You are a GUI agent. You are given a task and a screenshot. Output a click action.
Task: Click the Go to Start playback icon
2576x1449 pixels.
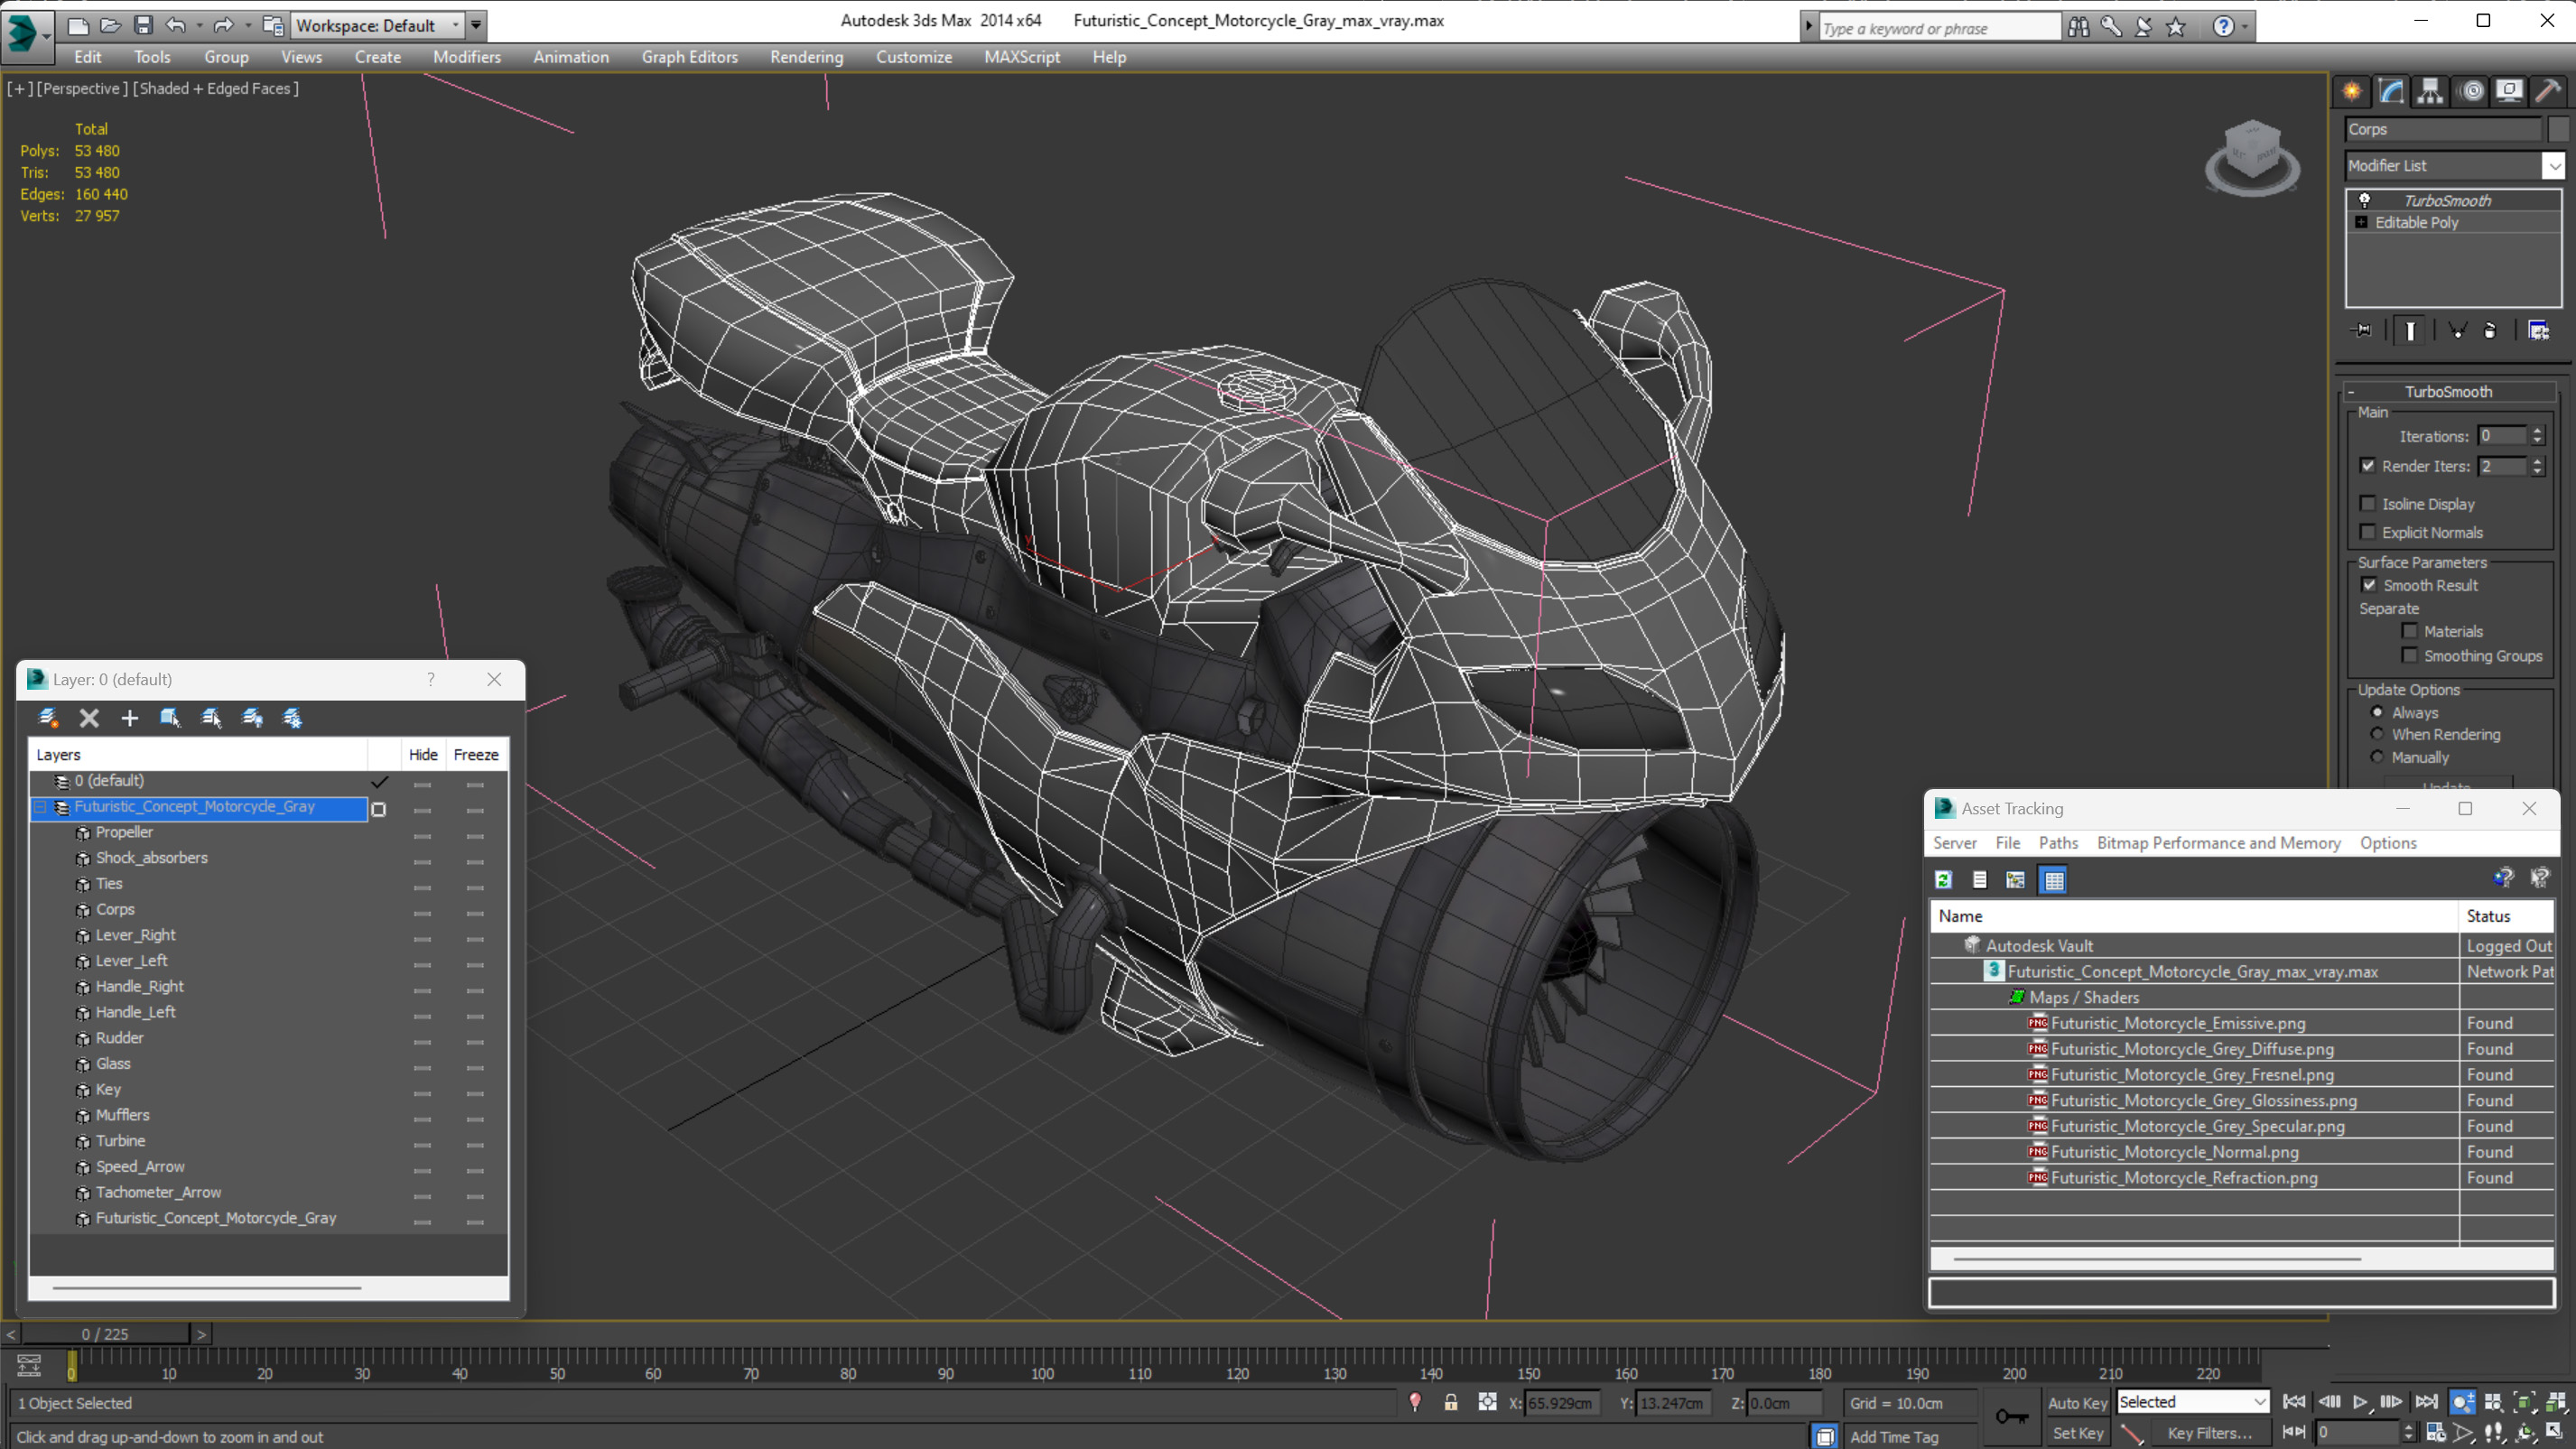pyautogui.click(x=2294, y=1402)
